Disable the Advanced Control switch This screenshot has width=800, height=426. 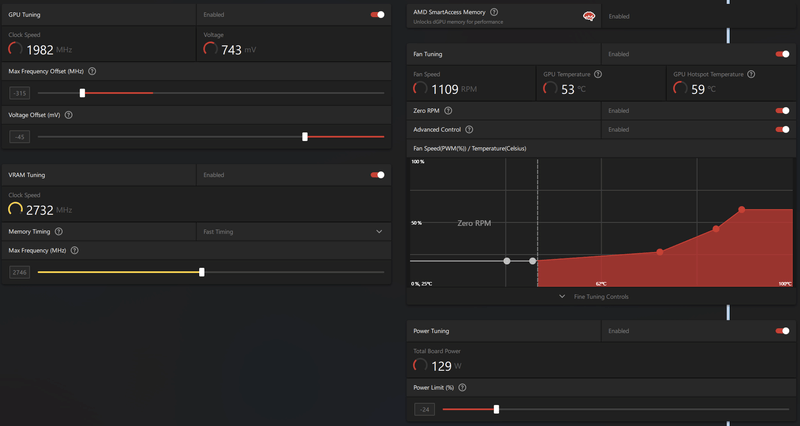click(x=782, y=130)
